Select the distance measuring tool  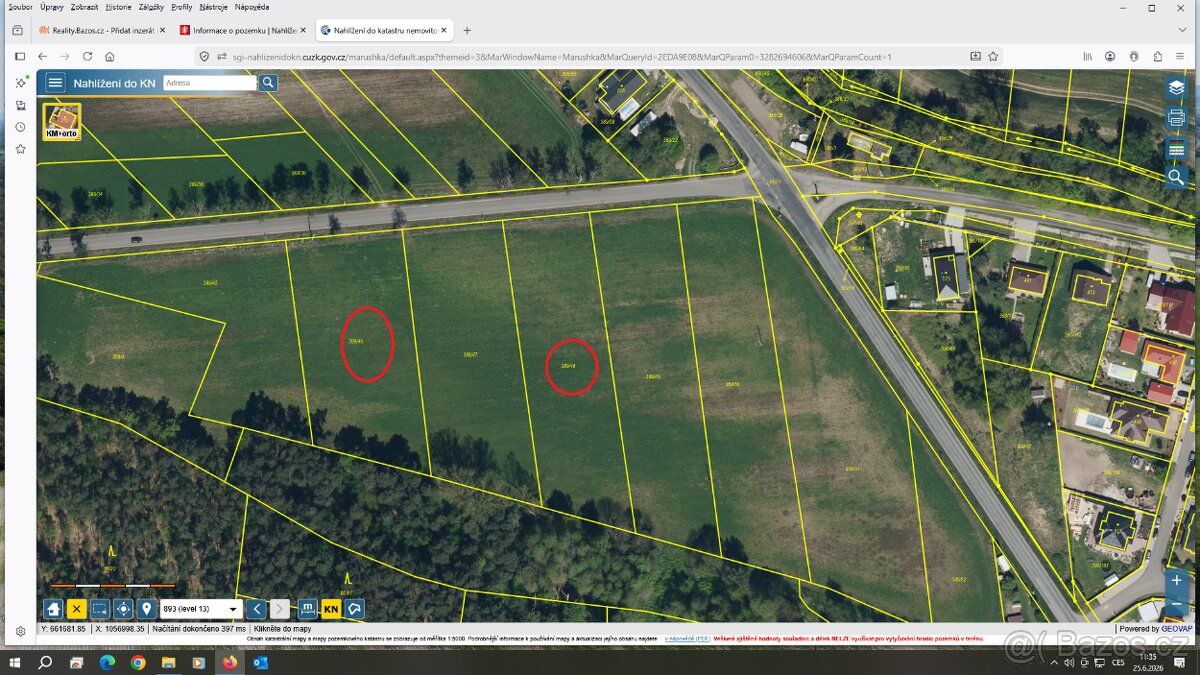(308, 608)
